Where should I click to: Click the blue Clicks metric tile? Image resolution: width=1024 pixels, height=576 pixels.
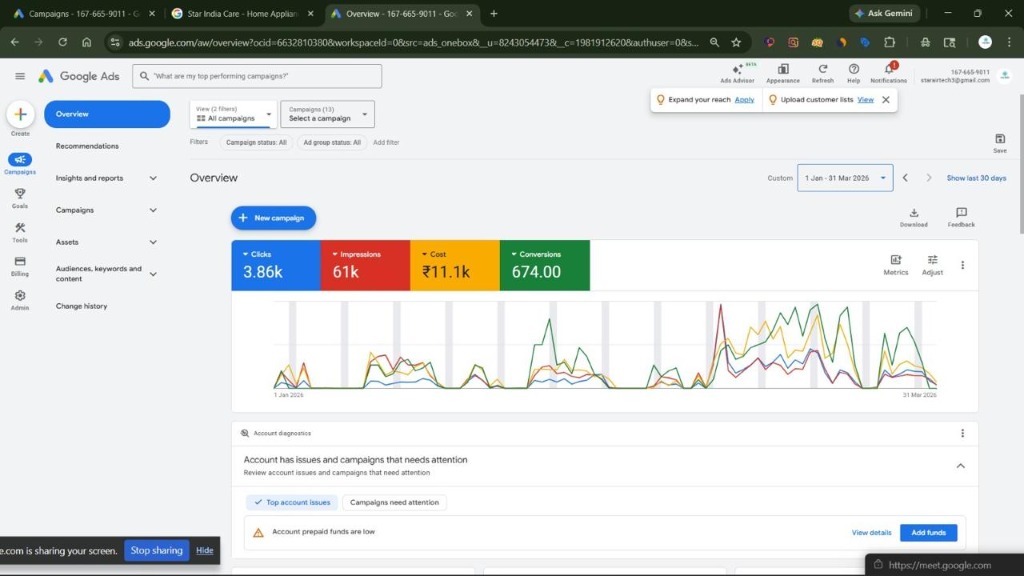coord(276,265)
